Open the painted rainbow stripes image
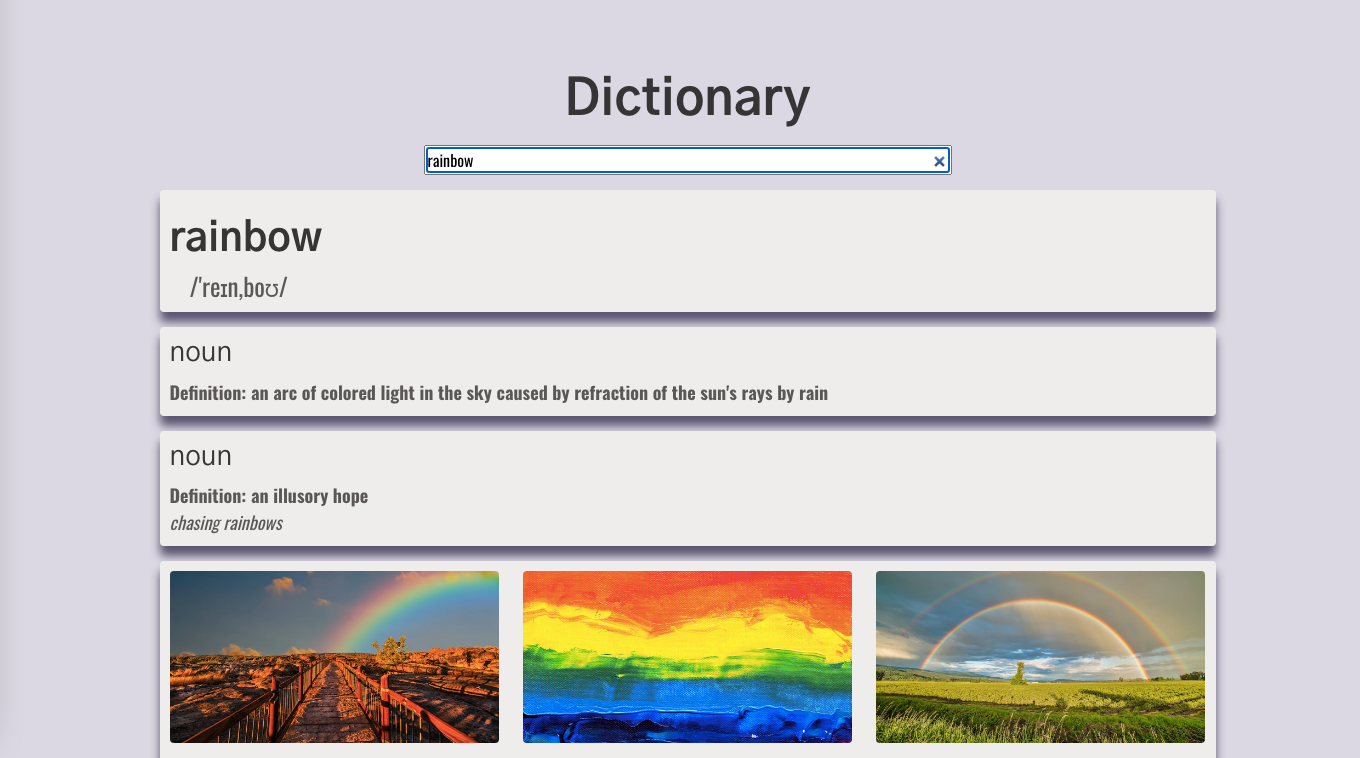The image size is (1360, 758). [687, 657]
